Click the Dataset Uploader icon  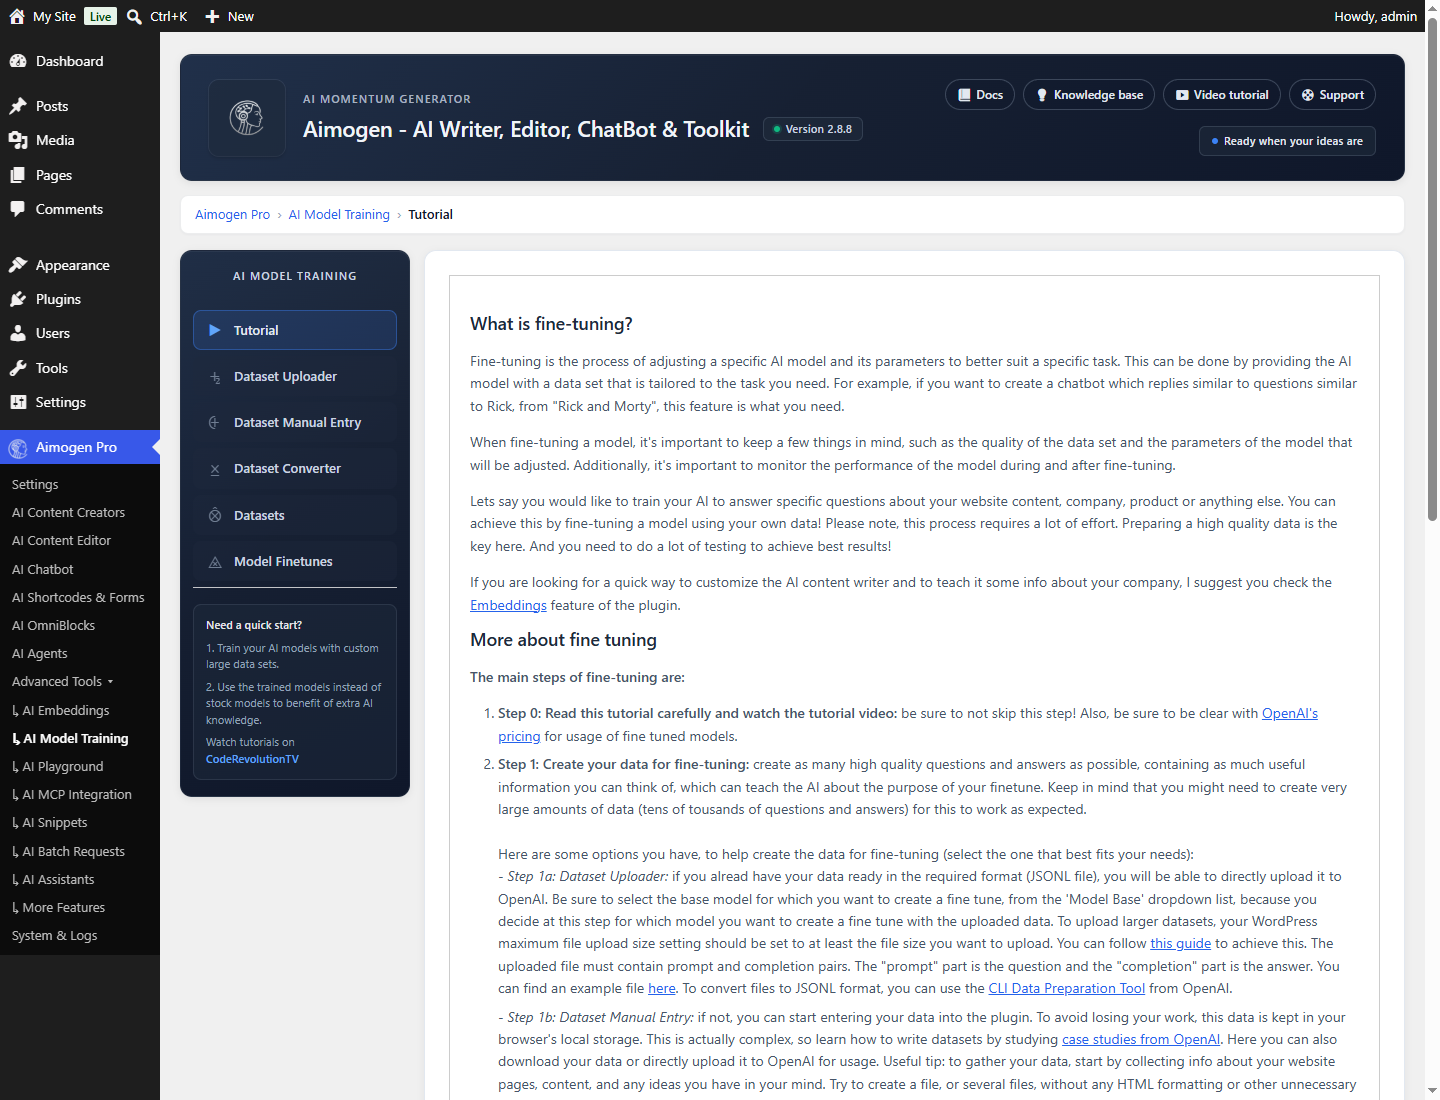215,377
